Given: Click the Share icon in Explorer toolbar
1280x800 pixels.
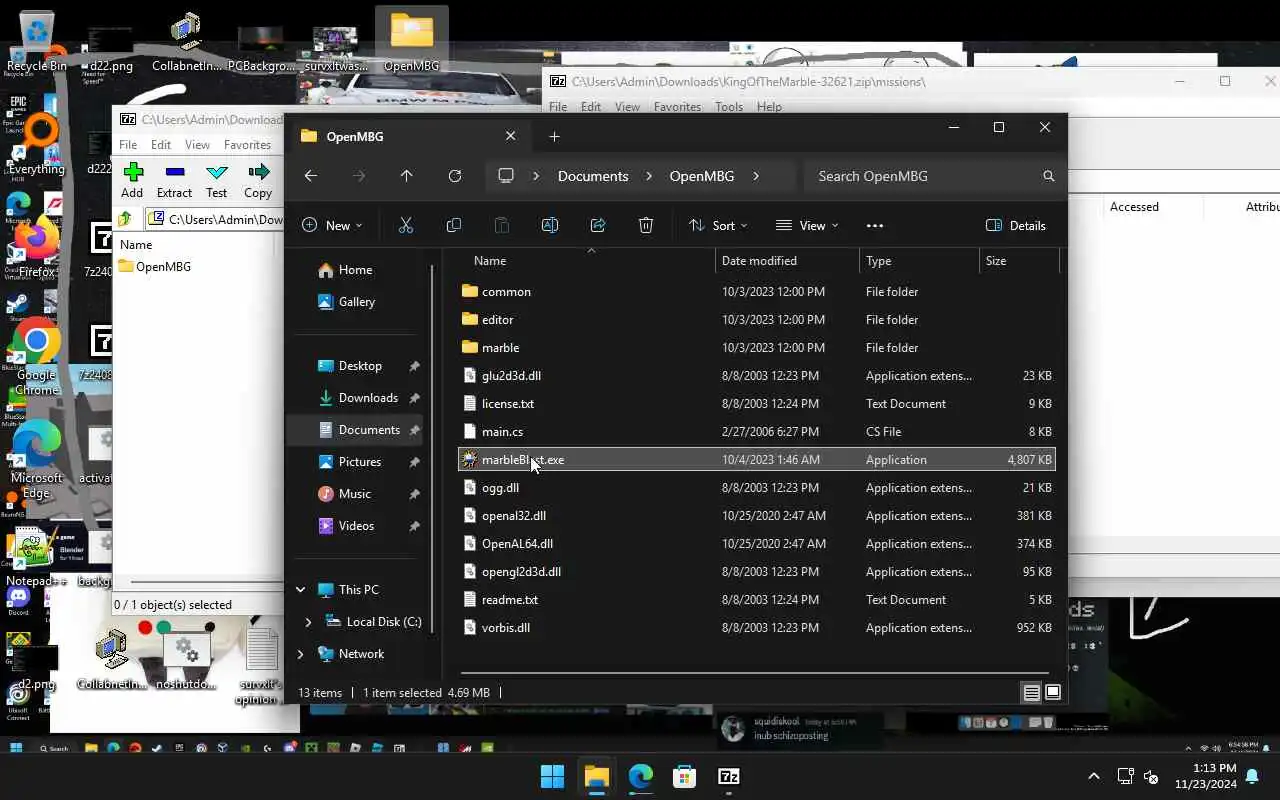Looking at the screenshot, I should pyautogui.click(x=597, y=225).
